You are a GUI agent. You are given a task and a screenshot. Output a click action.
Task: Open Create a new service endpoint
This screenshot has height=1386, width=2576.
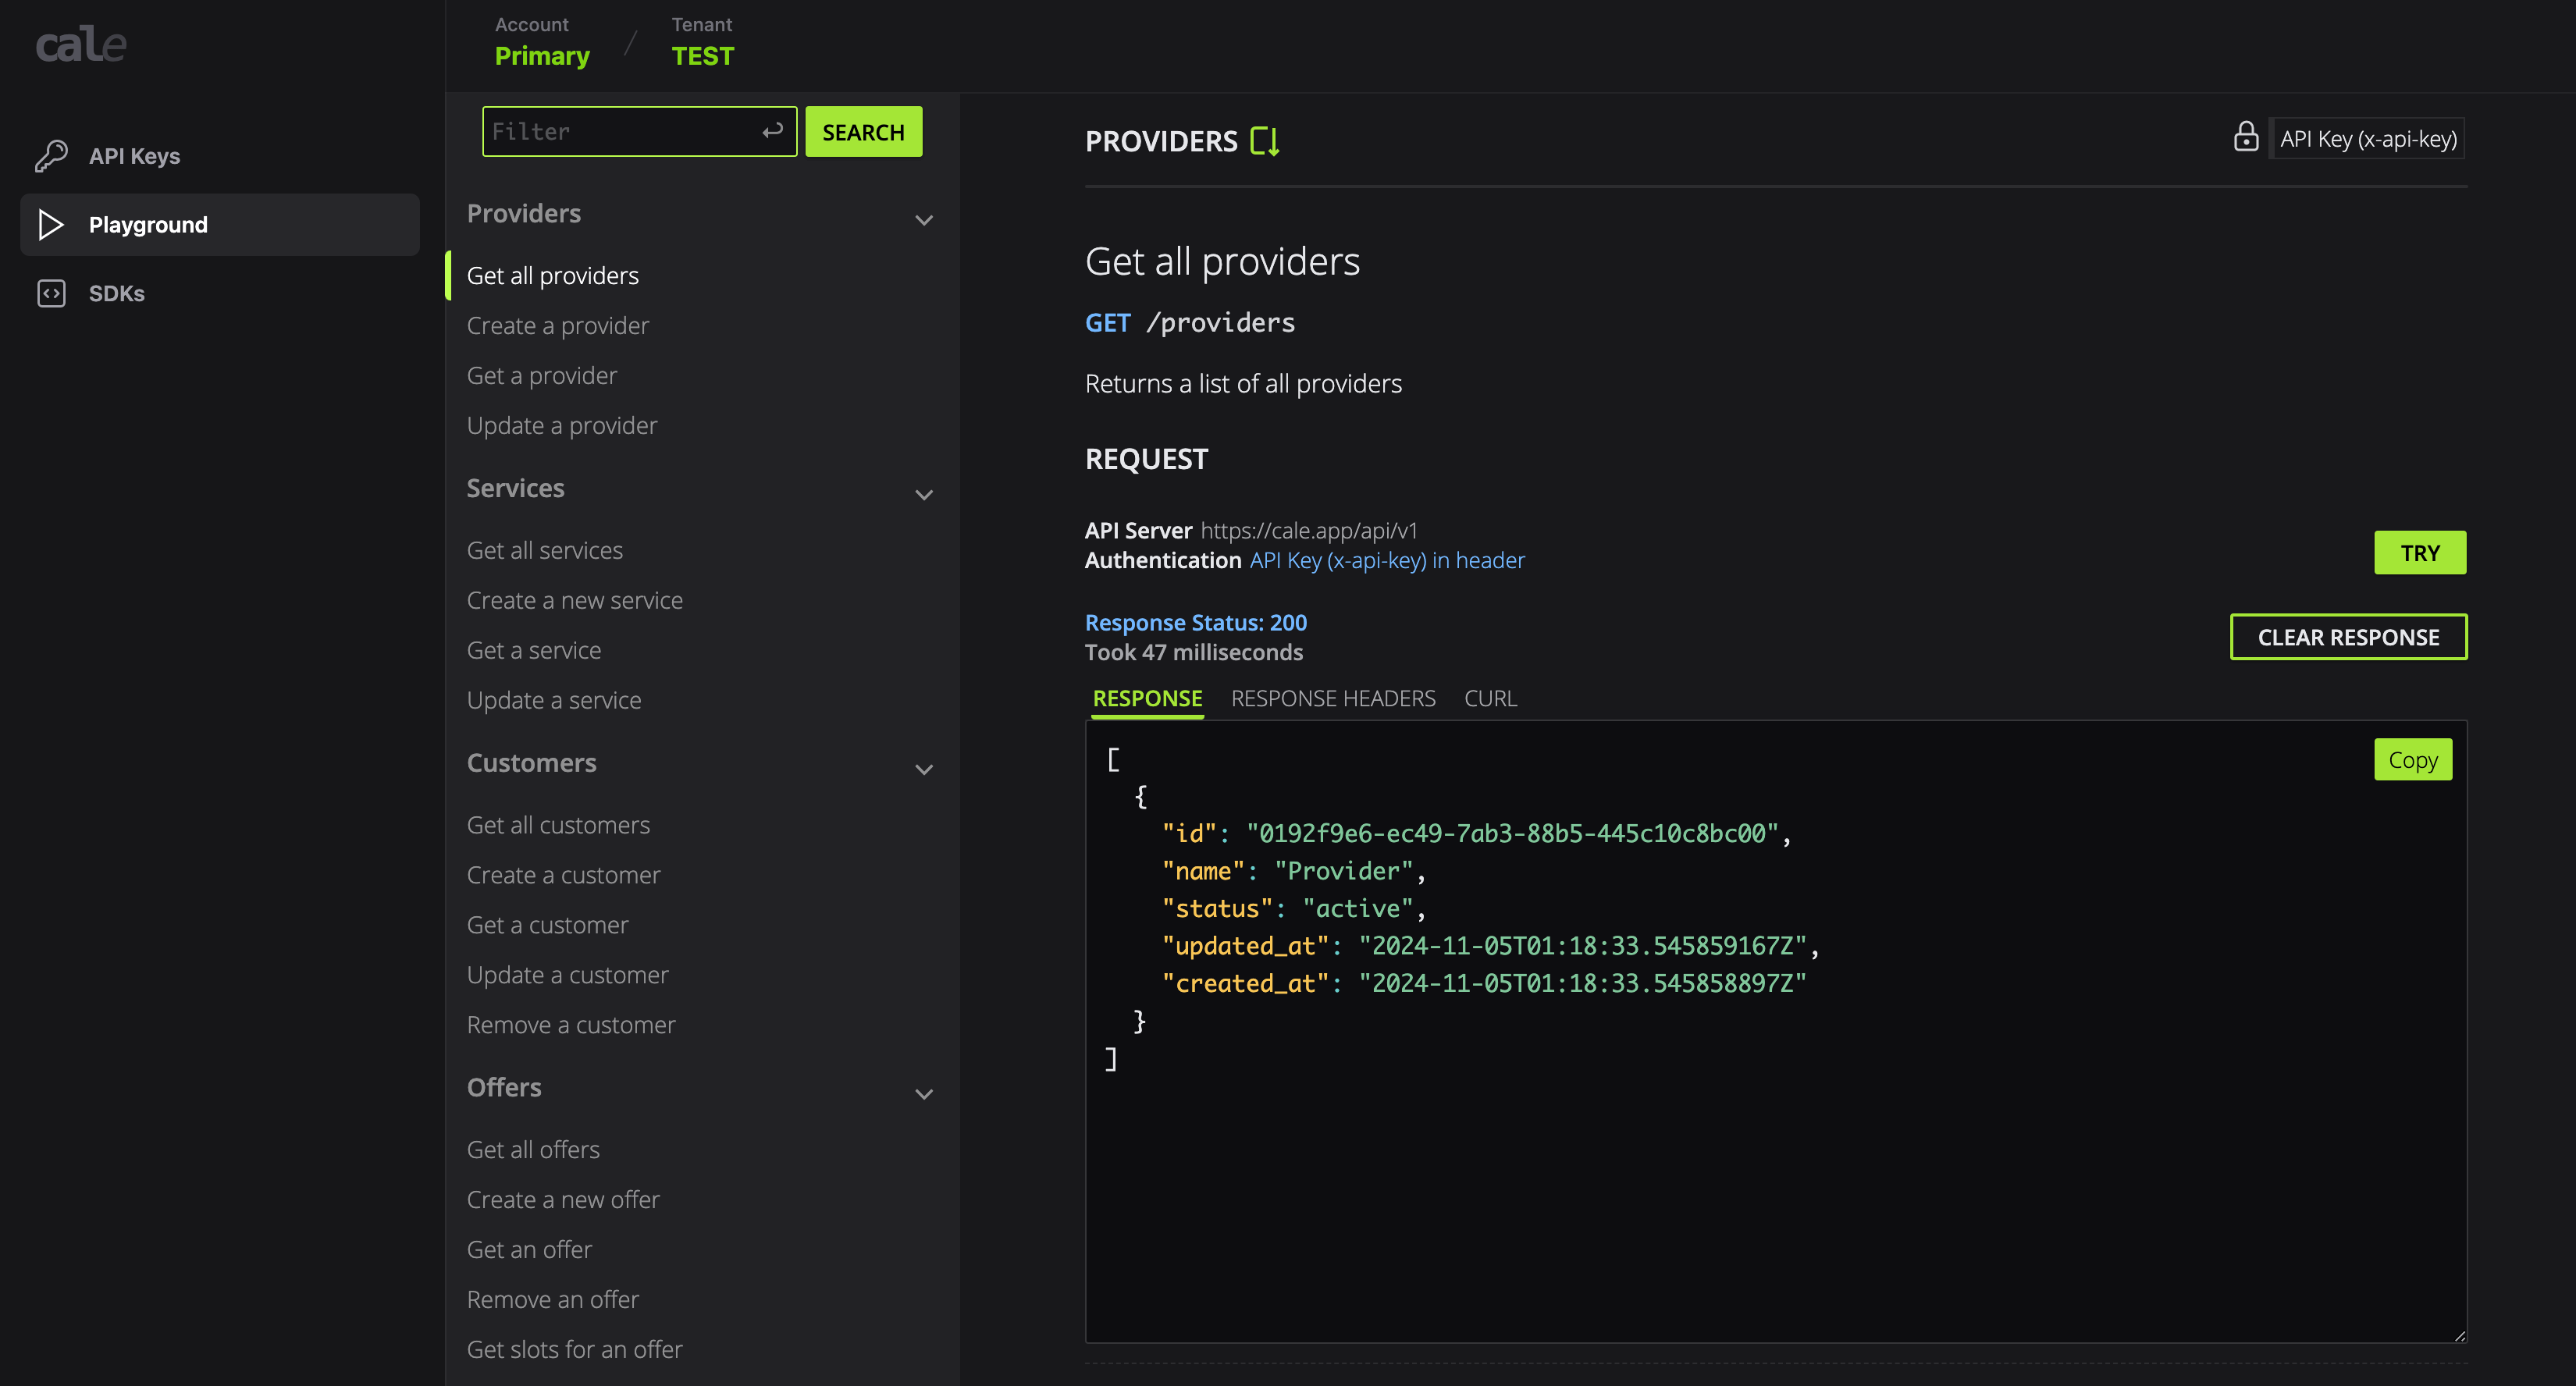click(575, 600)
